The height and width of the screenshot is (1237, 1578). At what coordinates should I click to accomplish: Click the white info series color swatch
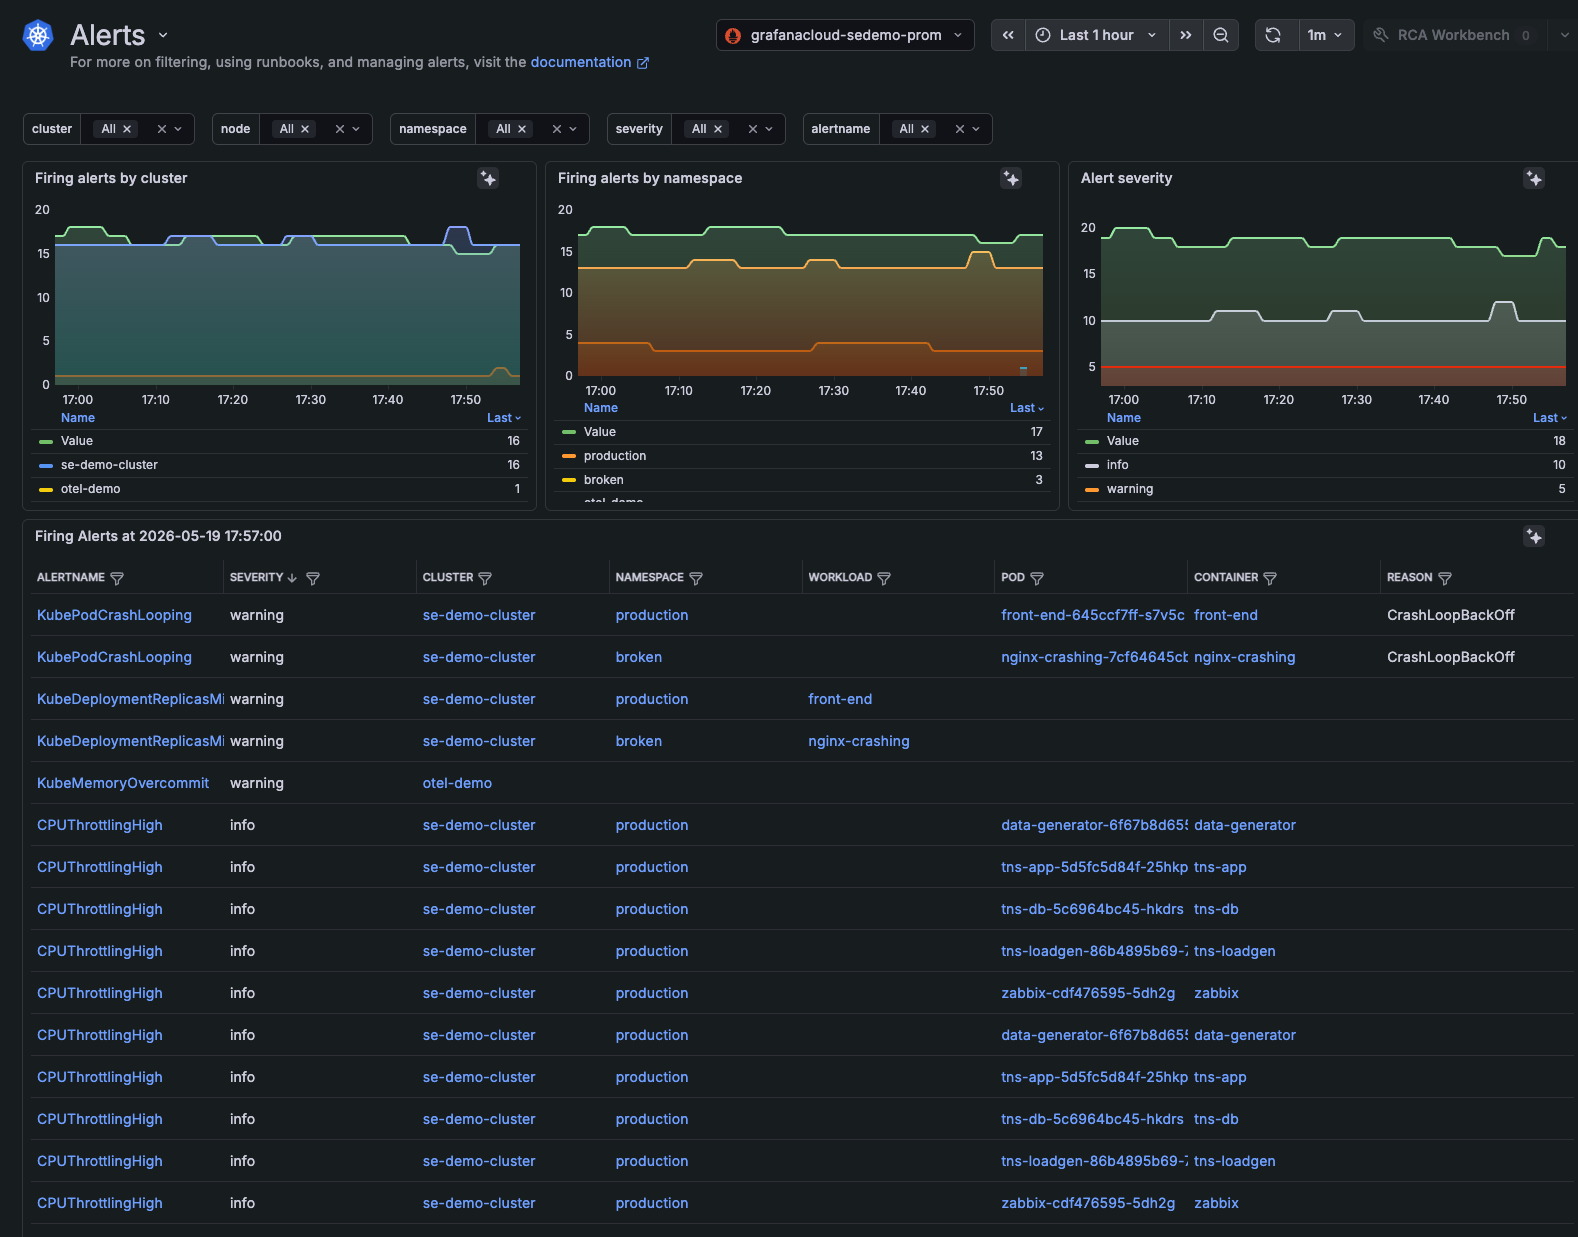coord(1092,465)
